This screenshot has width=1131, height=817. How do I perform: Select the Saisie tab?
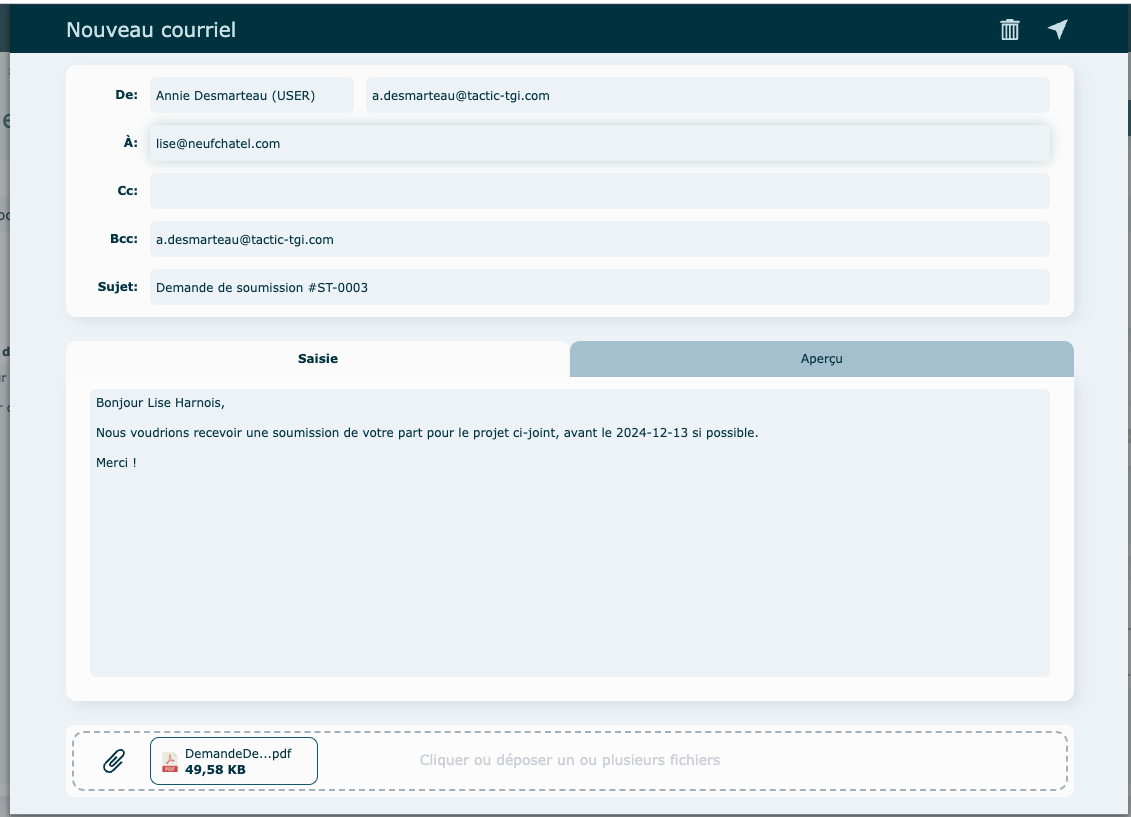(318, 359)
